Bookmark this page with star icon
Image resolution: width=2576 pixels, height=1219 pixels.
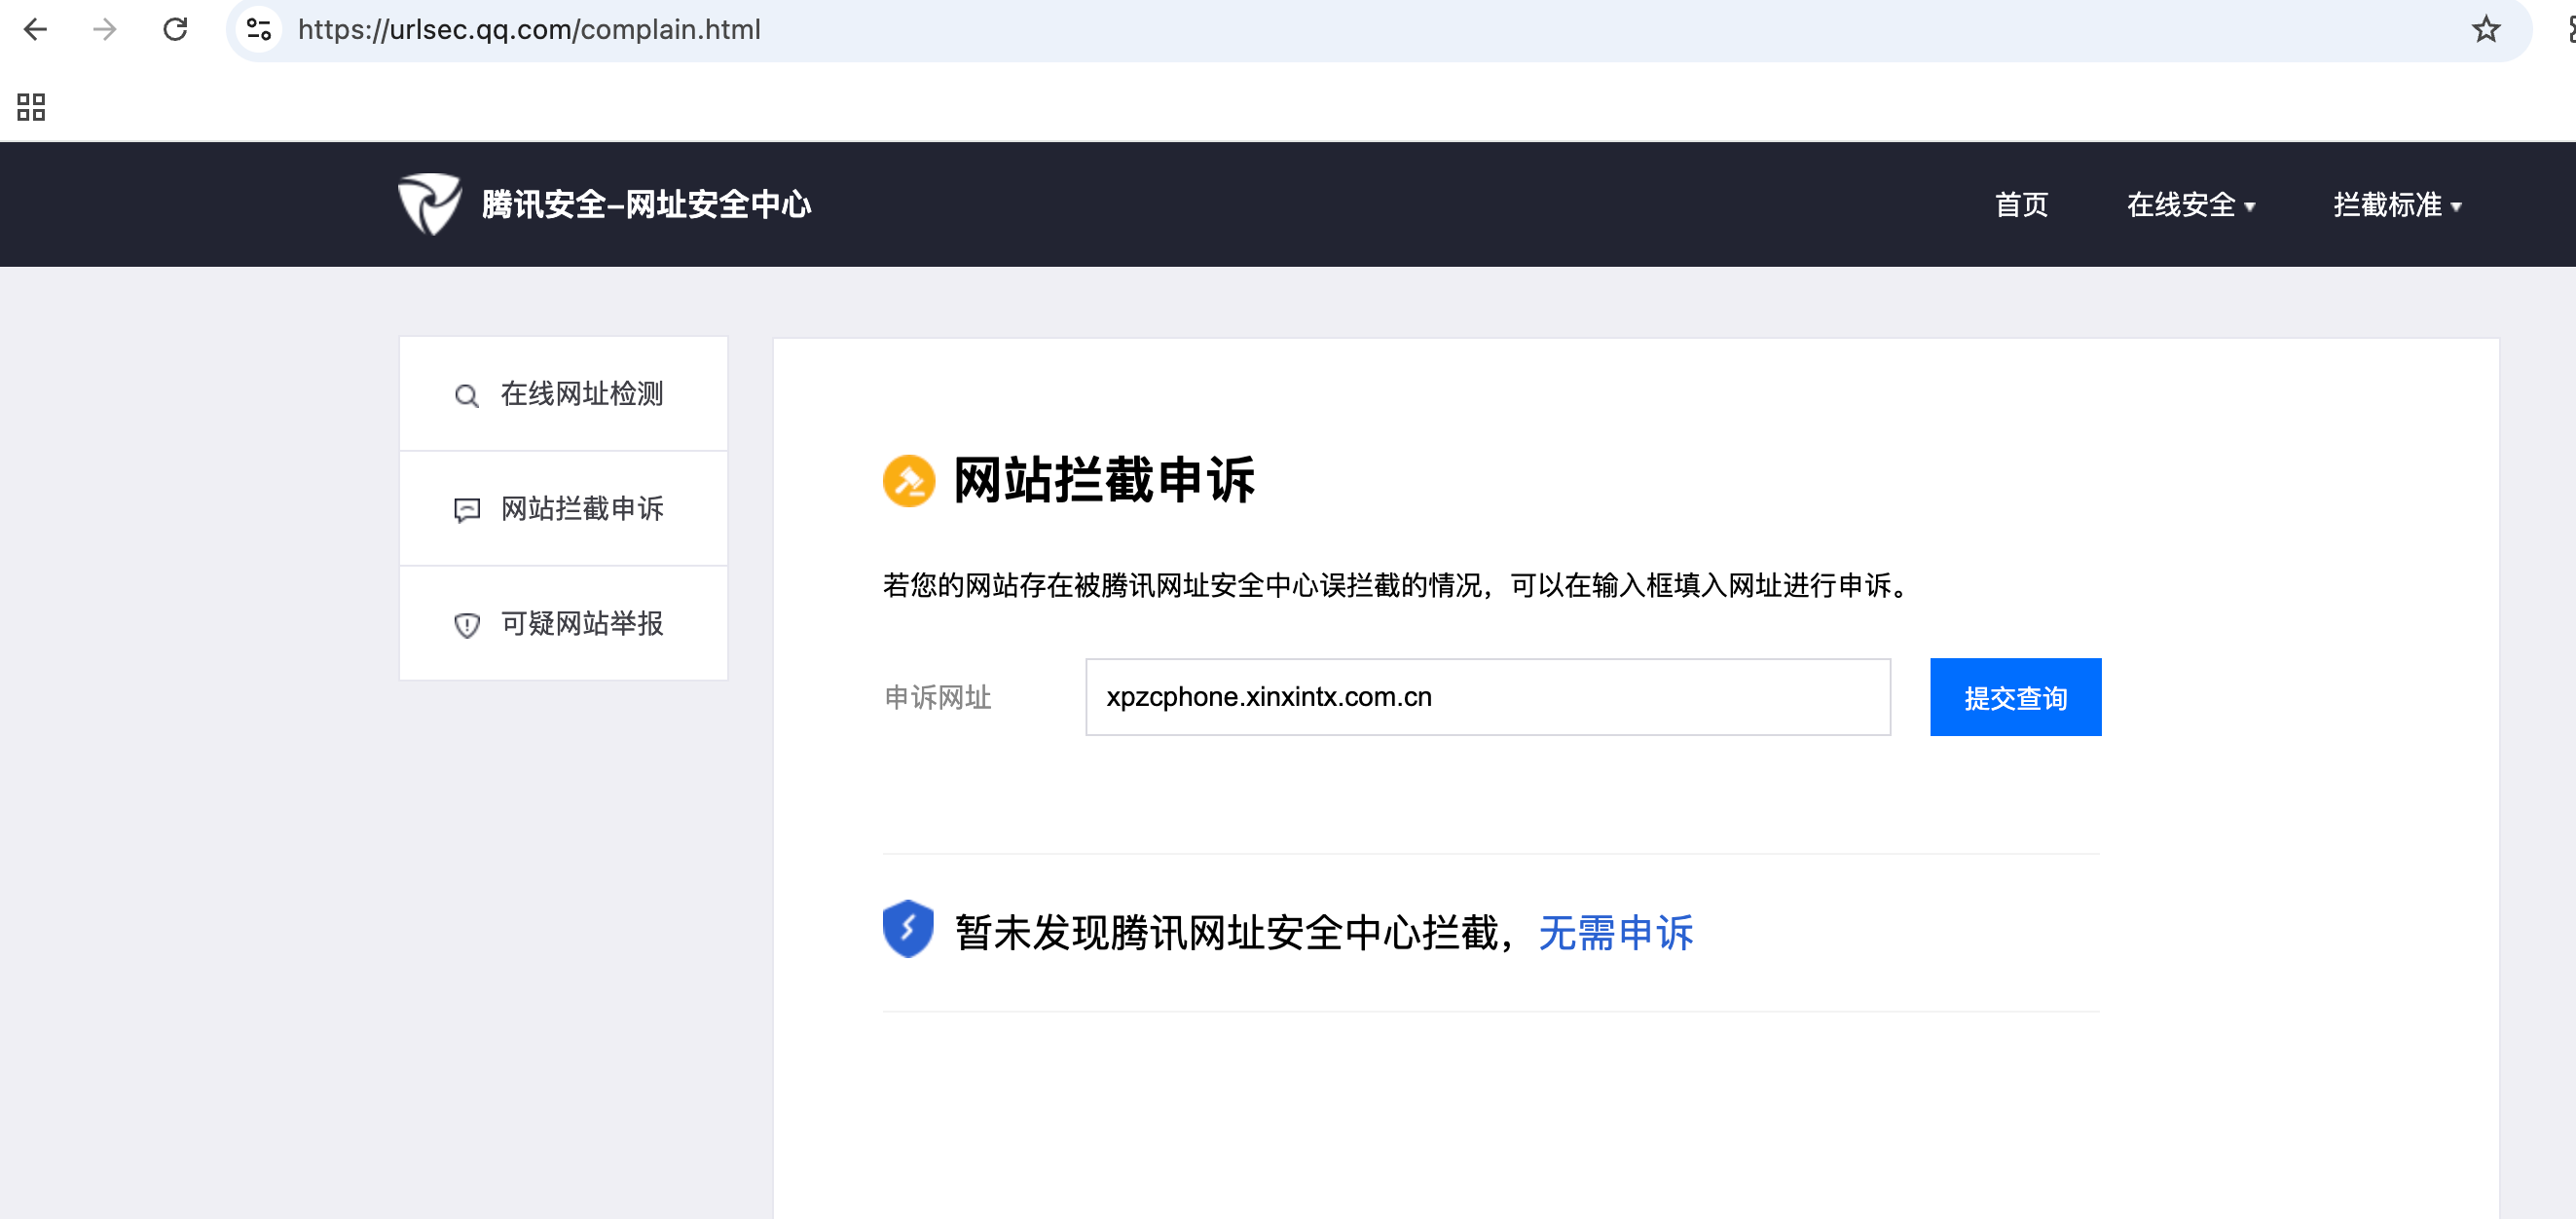(x=2485, y=29)
